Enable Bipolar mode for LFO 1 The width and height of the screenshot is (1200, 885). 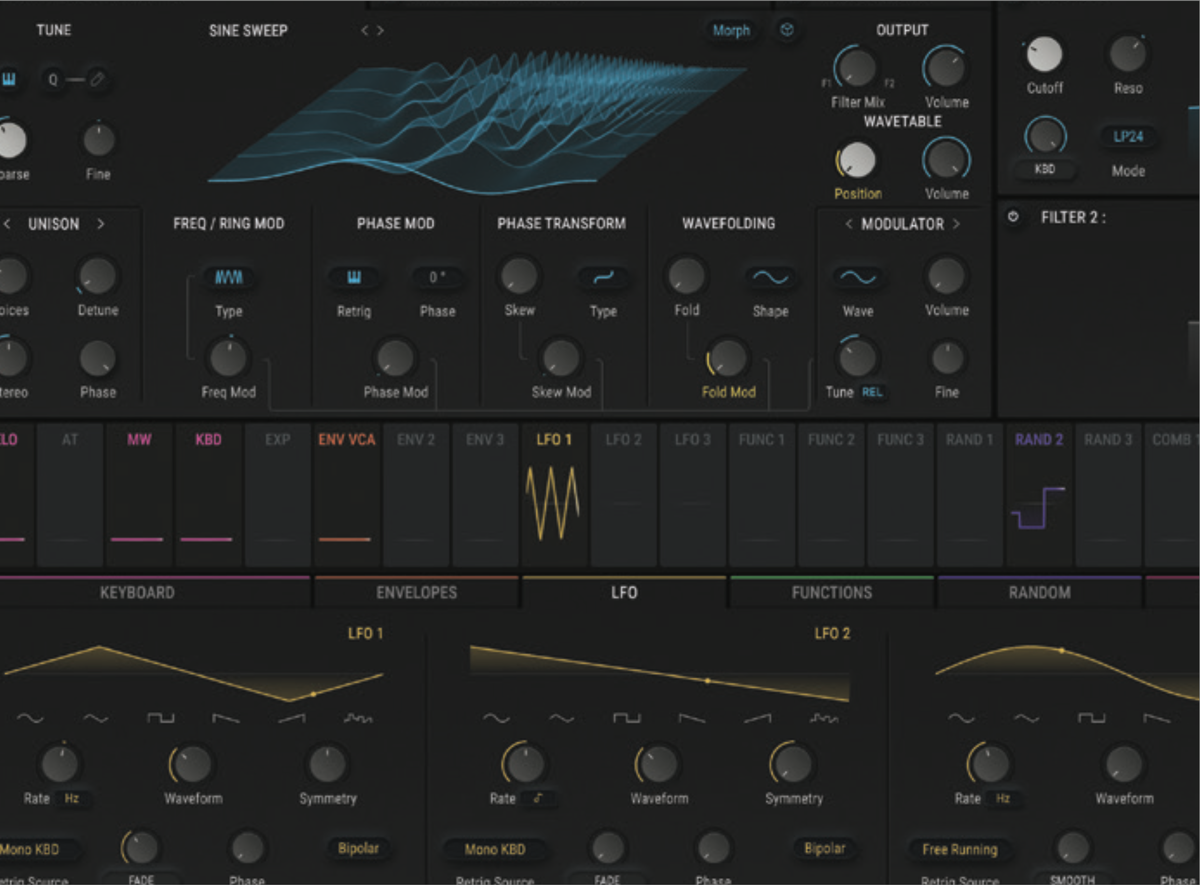pos(359,848)
